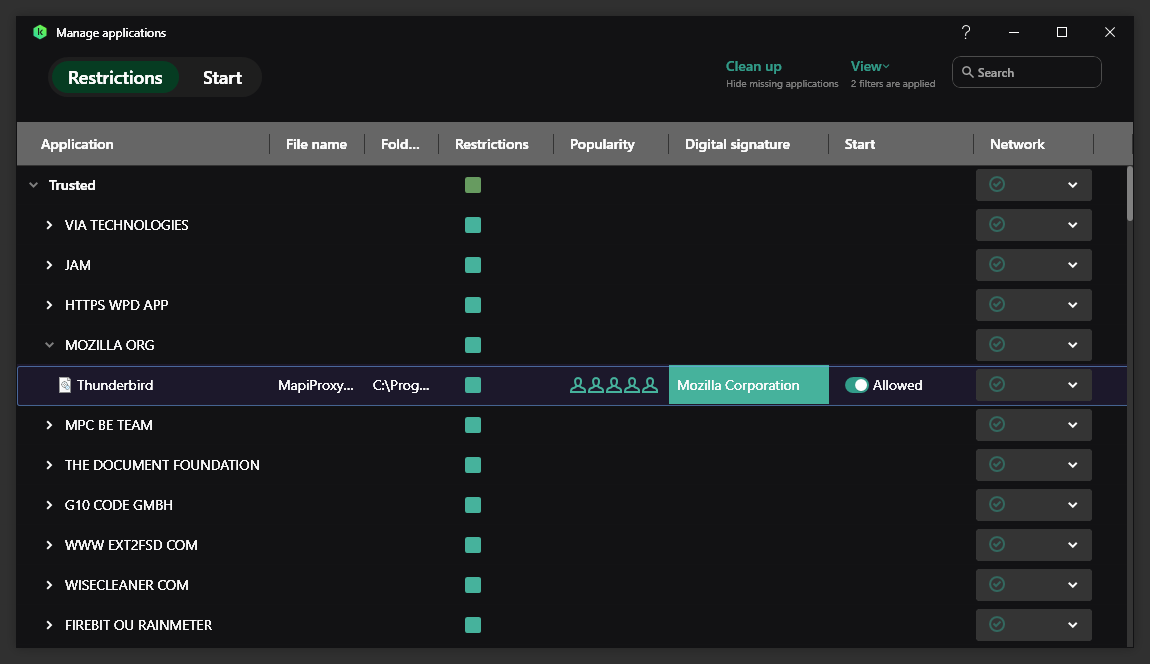Click the Kaspersky logo icon in title bar

coord(40,32)
